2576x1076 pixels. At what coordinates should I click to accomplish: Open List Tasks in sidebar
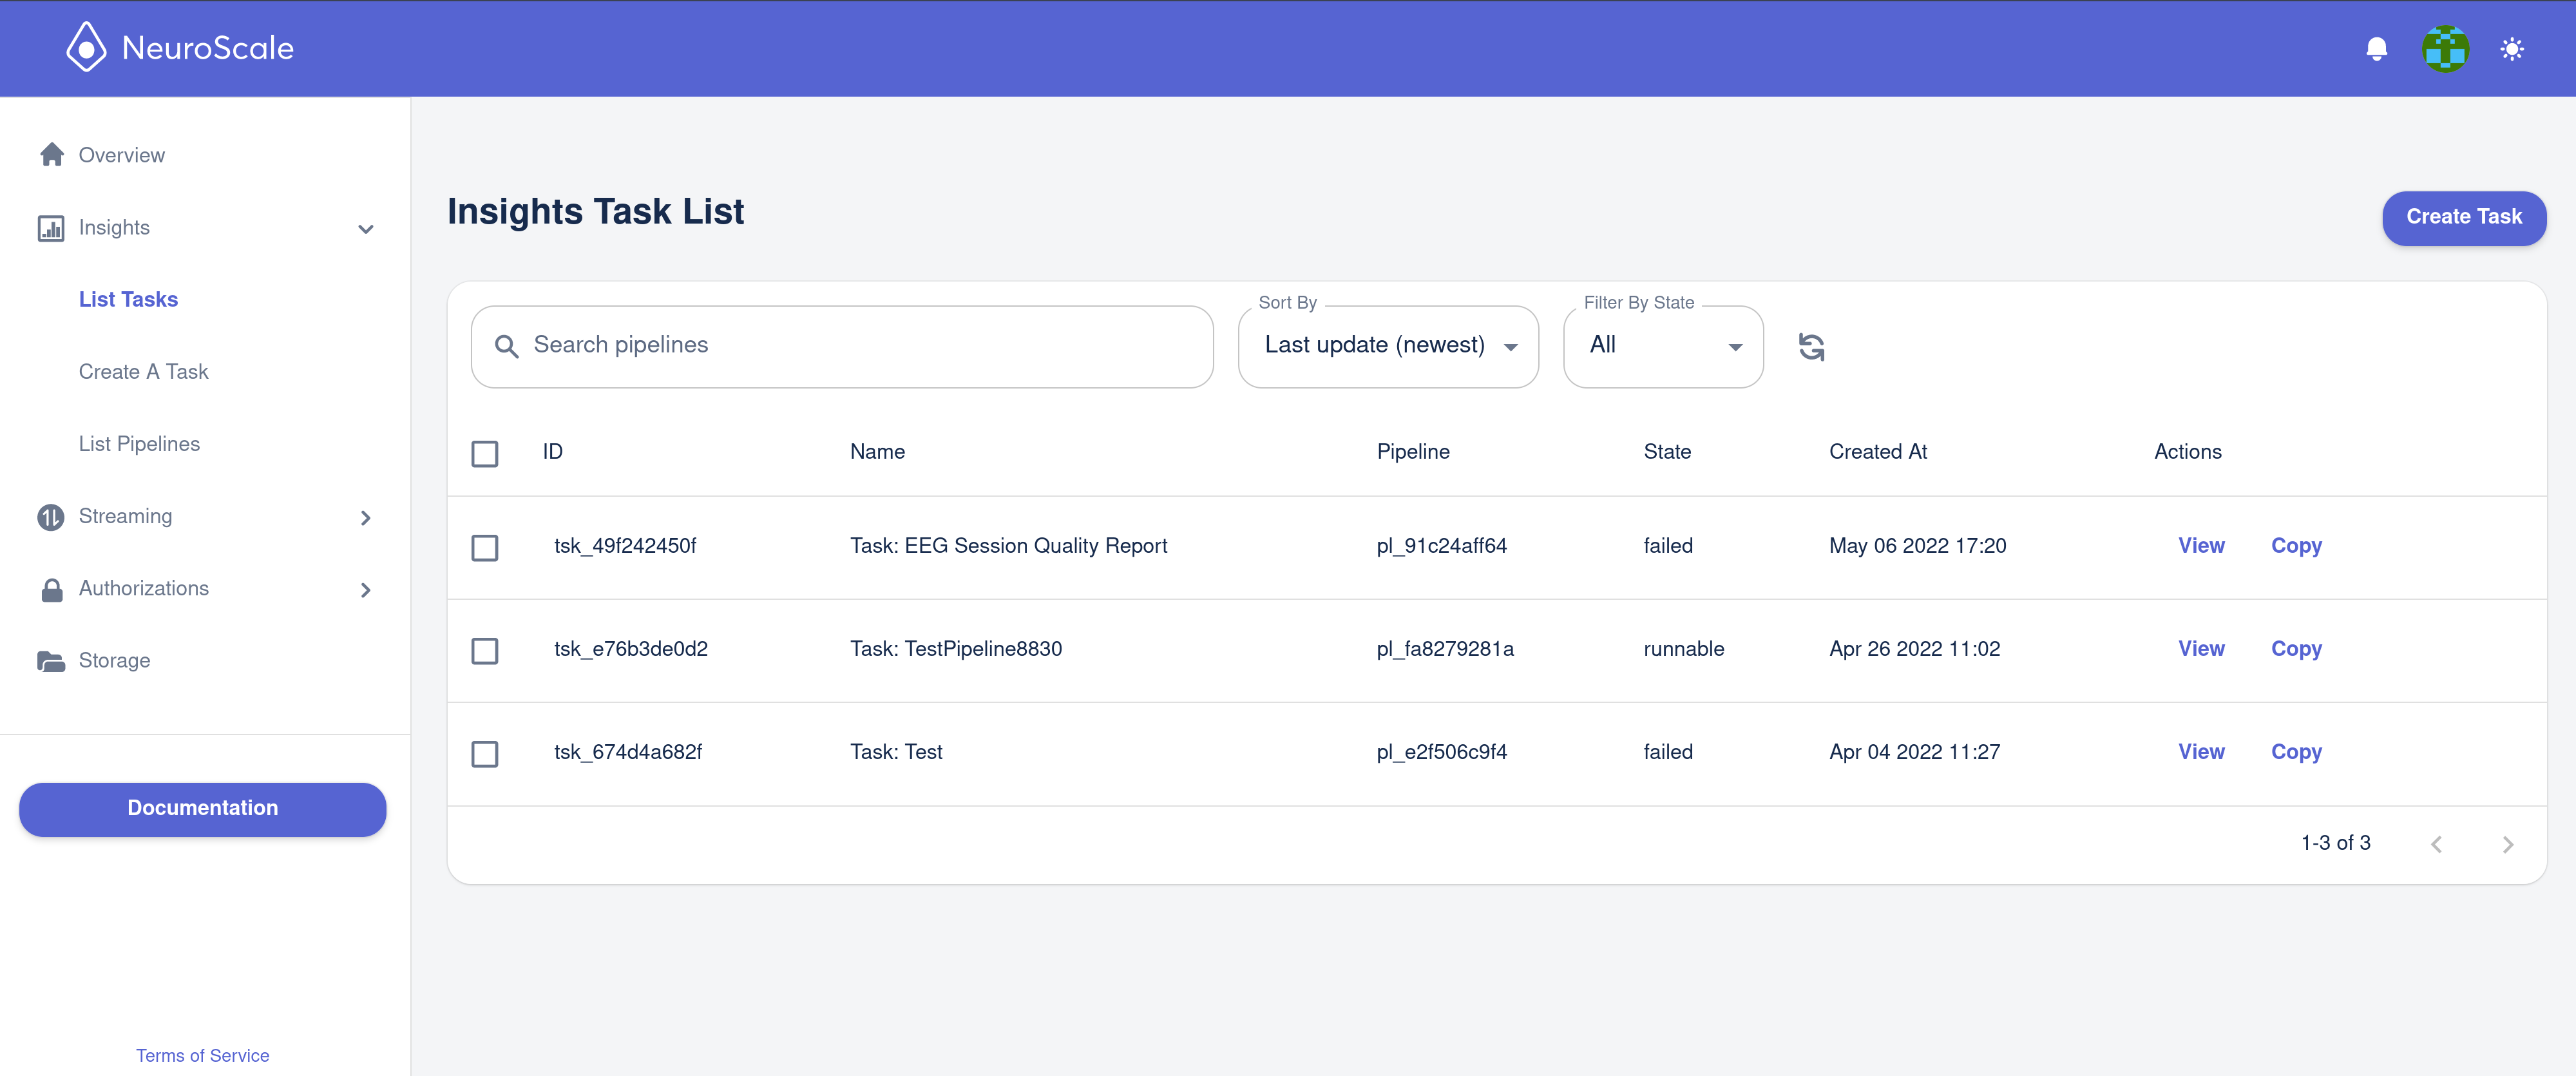point(128,299)
